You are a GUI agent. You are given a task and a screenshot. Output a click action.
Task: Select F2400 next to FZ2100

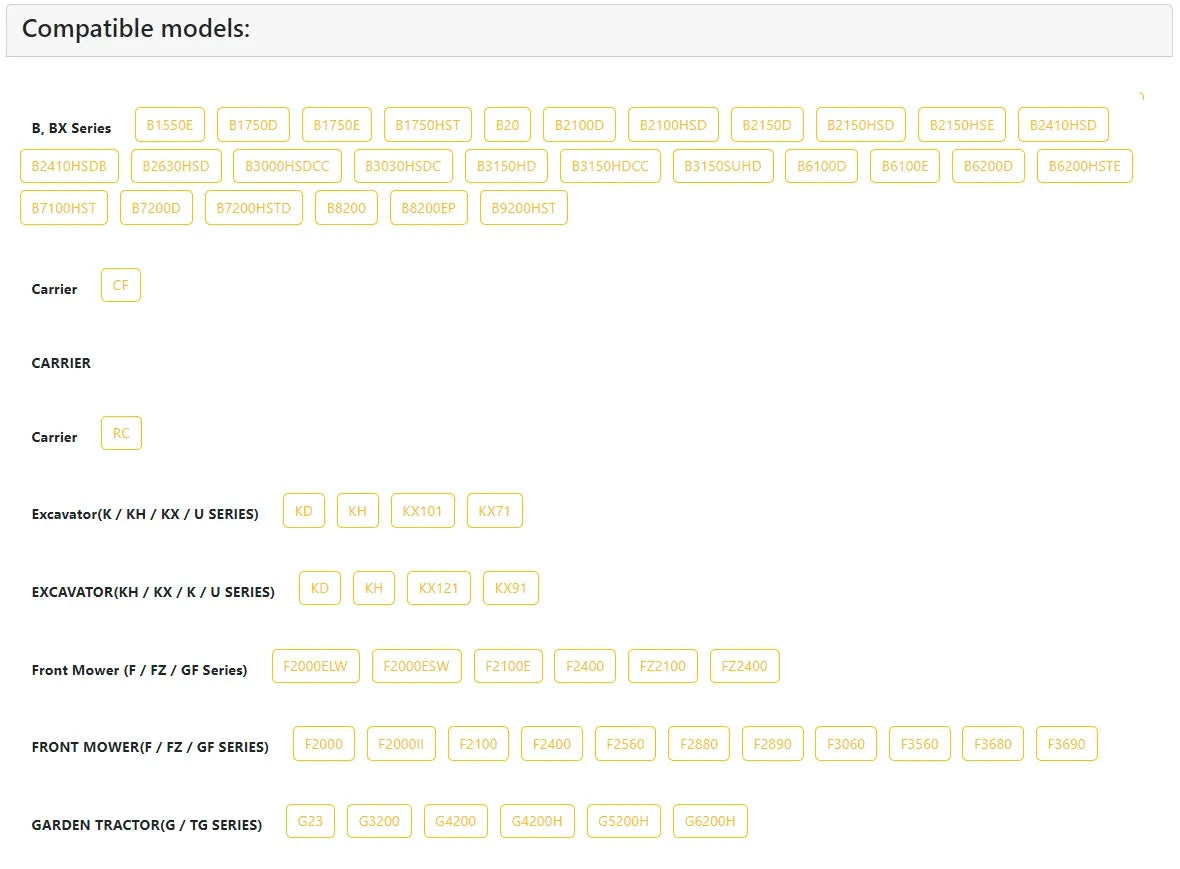coord(585,666)
